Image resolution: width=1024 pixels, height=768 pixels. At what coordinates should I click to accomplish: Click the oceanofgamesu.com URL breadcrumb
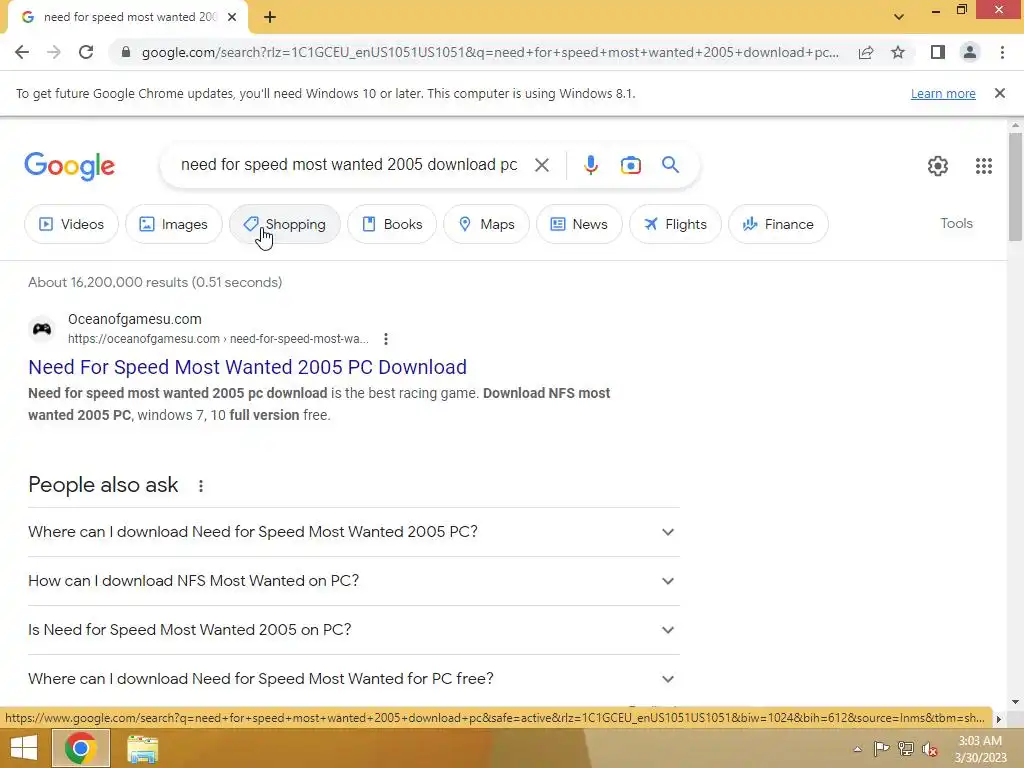pyautogui.click(x=218, y=339)
